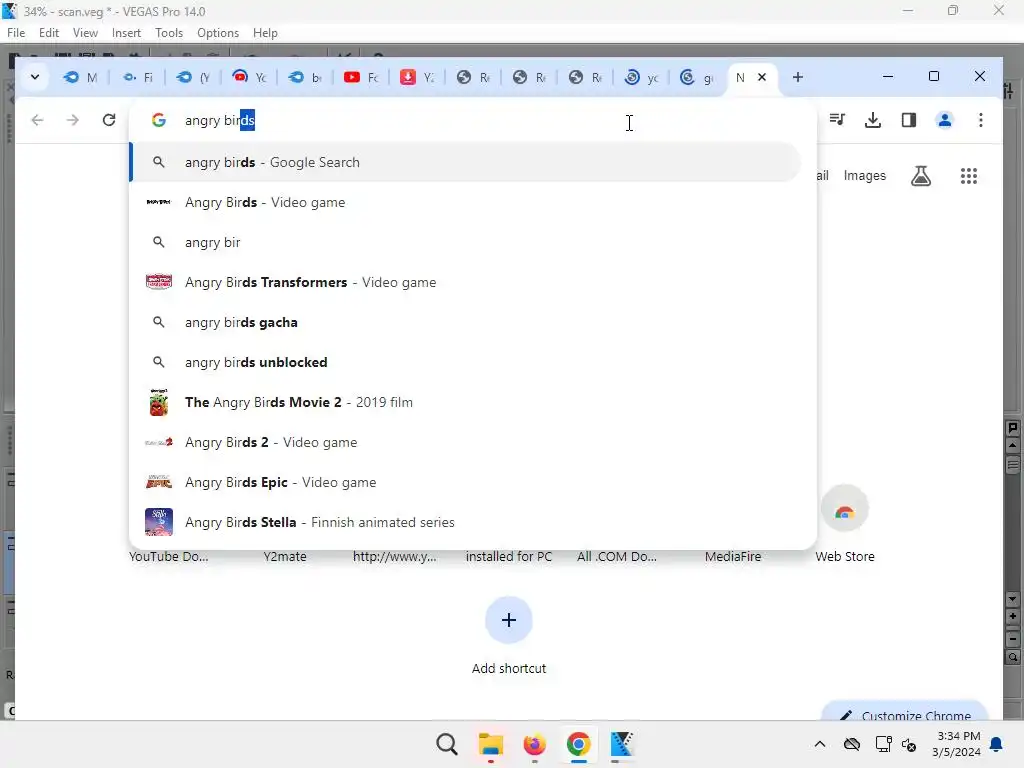
Task: Open the Web Store shortcut
Action: click(x=844, y=524)
